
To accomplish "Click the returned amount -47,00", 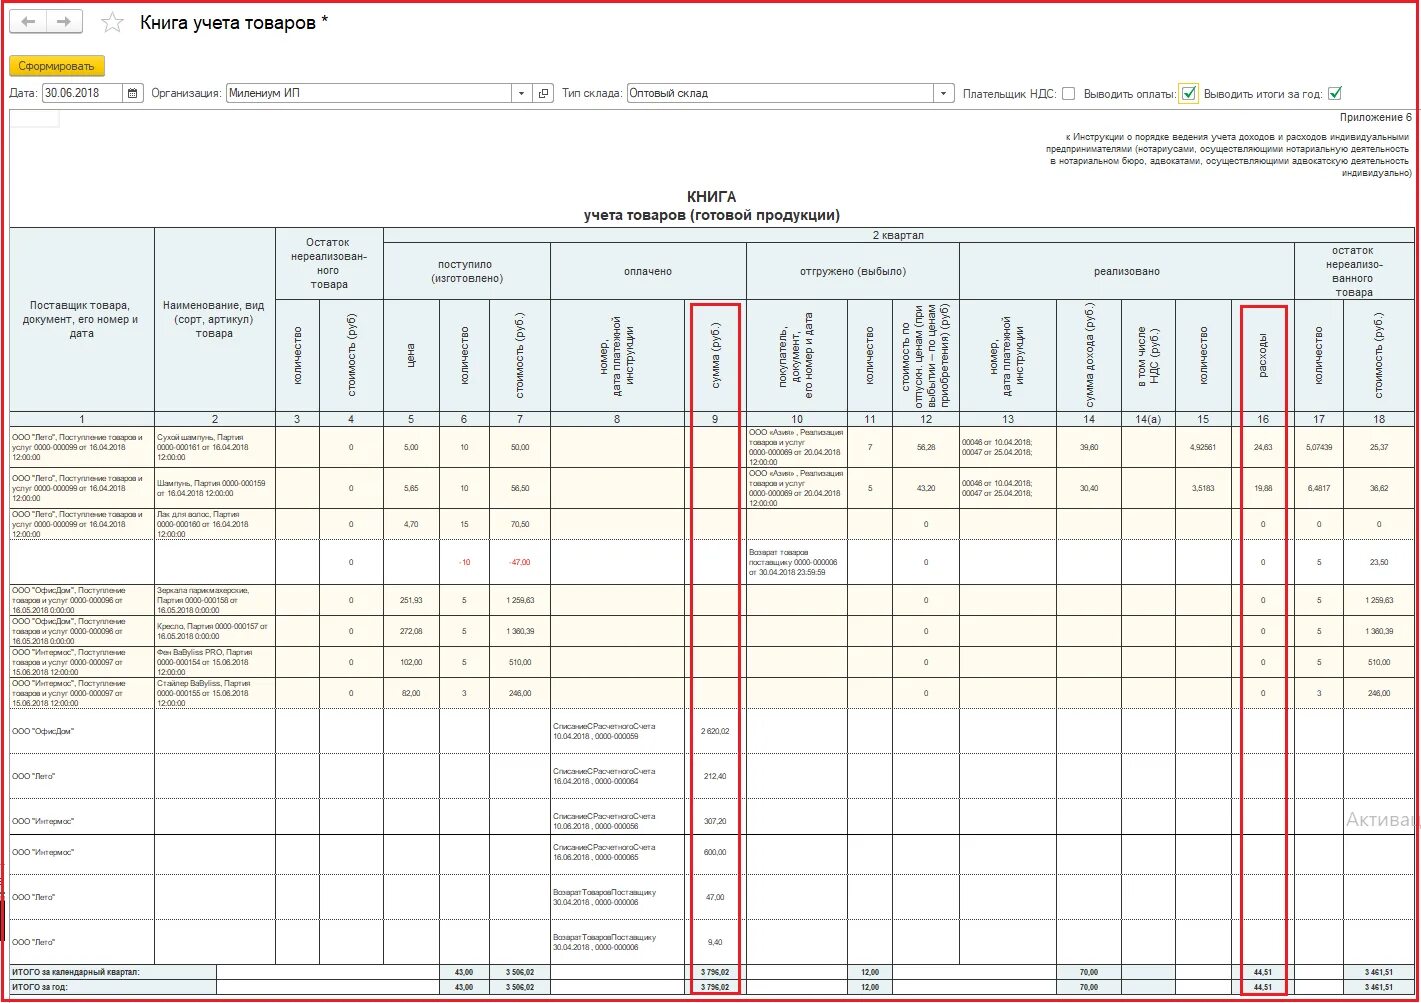I will tap(520, 562).
